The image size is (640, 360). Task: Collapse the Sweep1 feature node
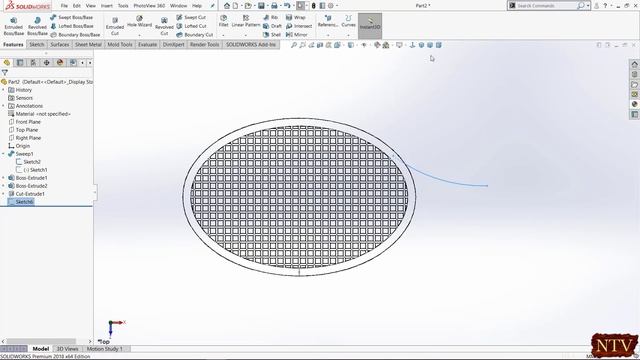click(x=3, y=154)
